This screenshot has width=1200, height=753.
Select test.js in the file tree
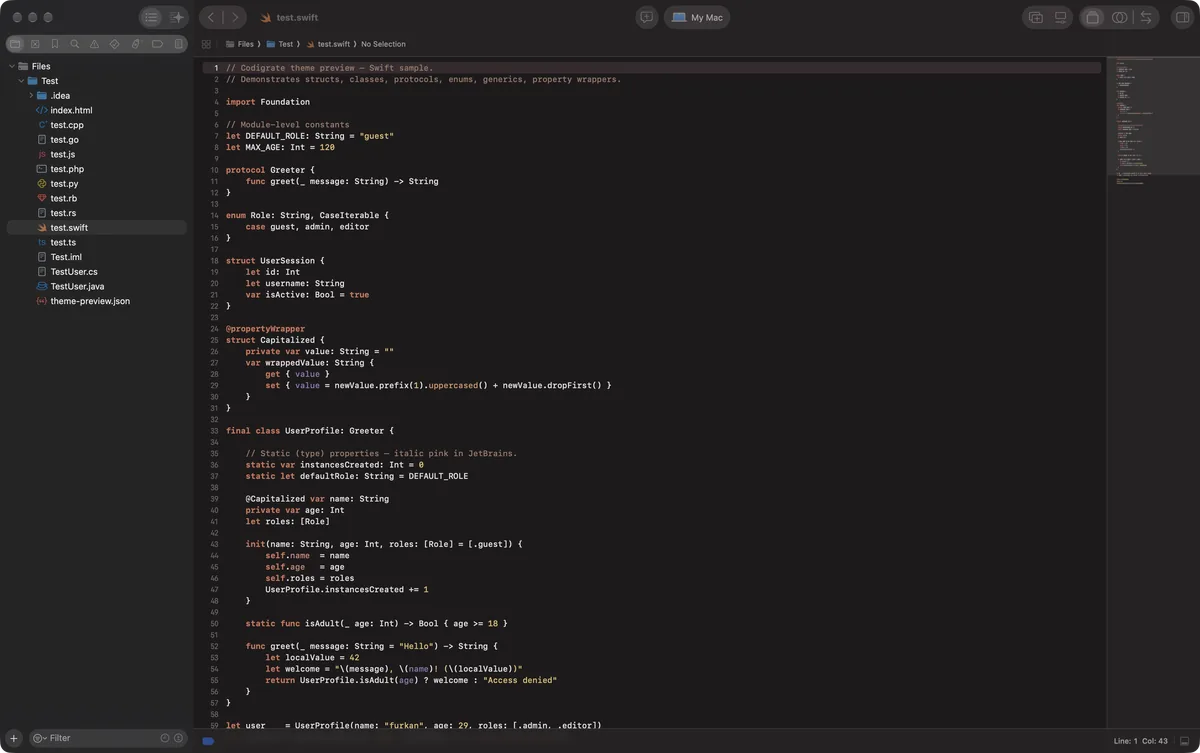click(96, 154)
